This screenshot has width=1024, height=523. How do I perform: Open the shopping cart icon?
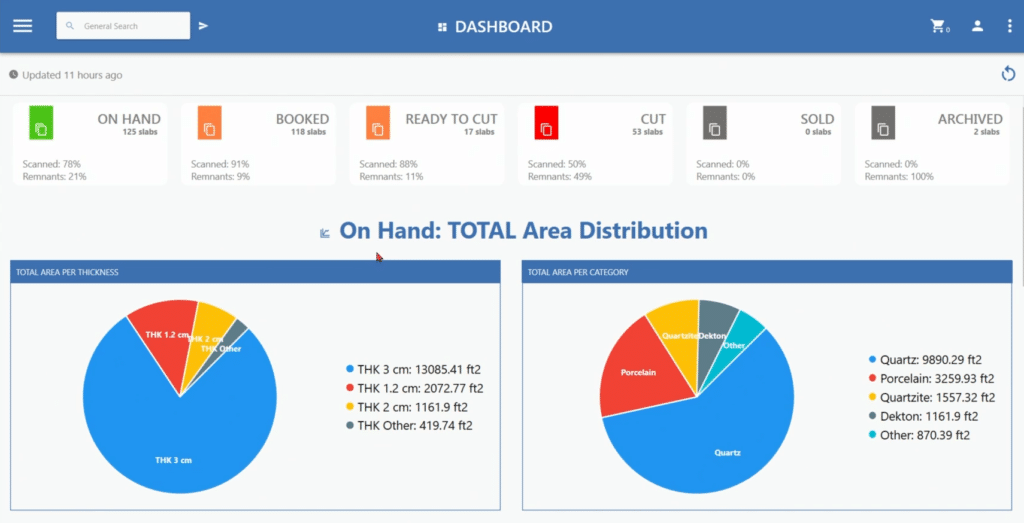click(938, 26)
